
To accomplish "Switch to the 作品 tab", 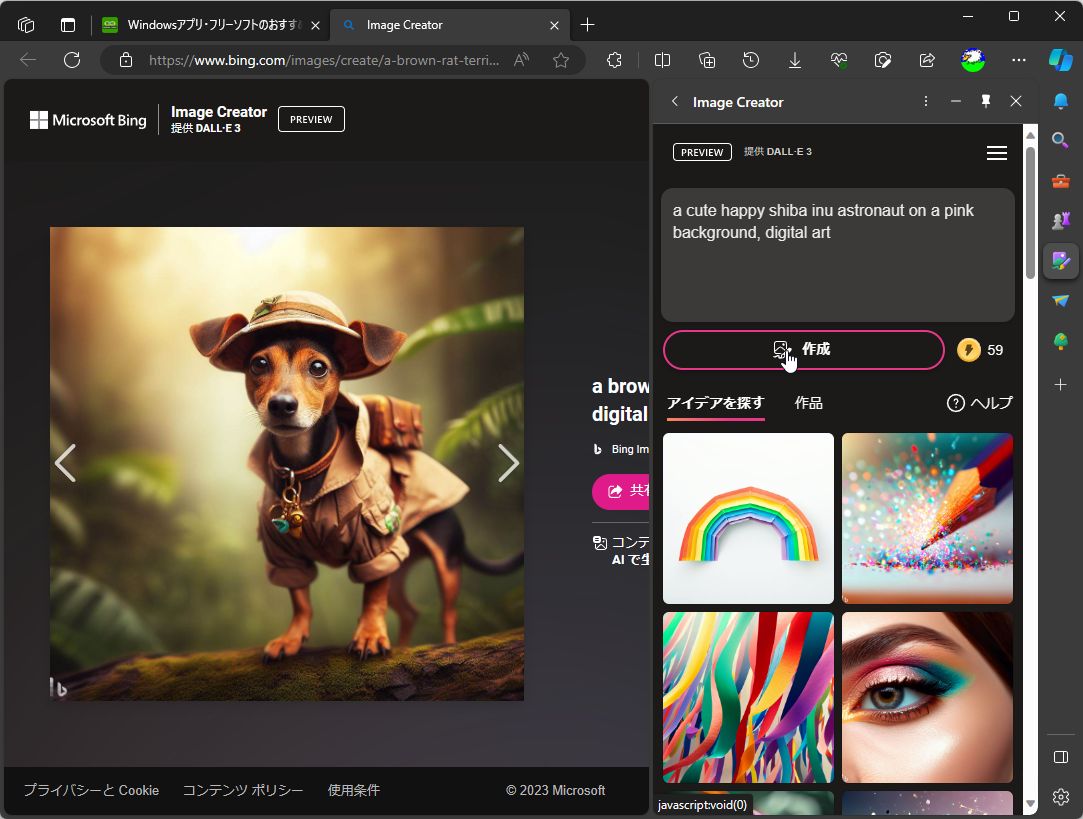I will pyautogui.click(x=808, y=403).
